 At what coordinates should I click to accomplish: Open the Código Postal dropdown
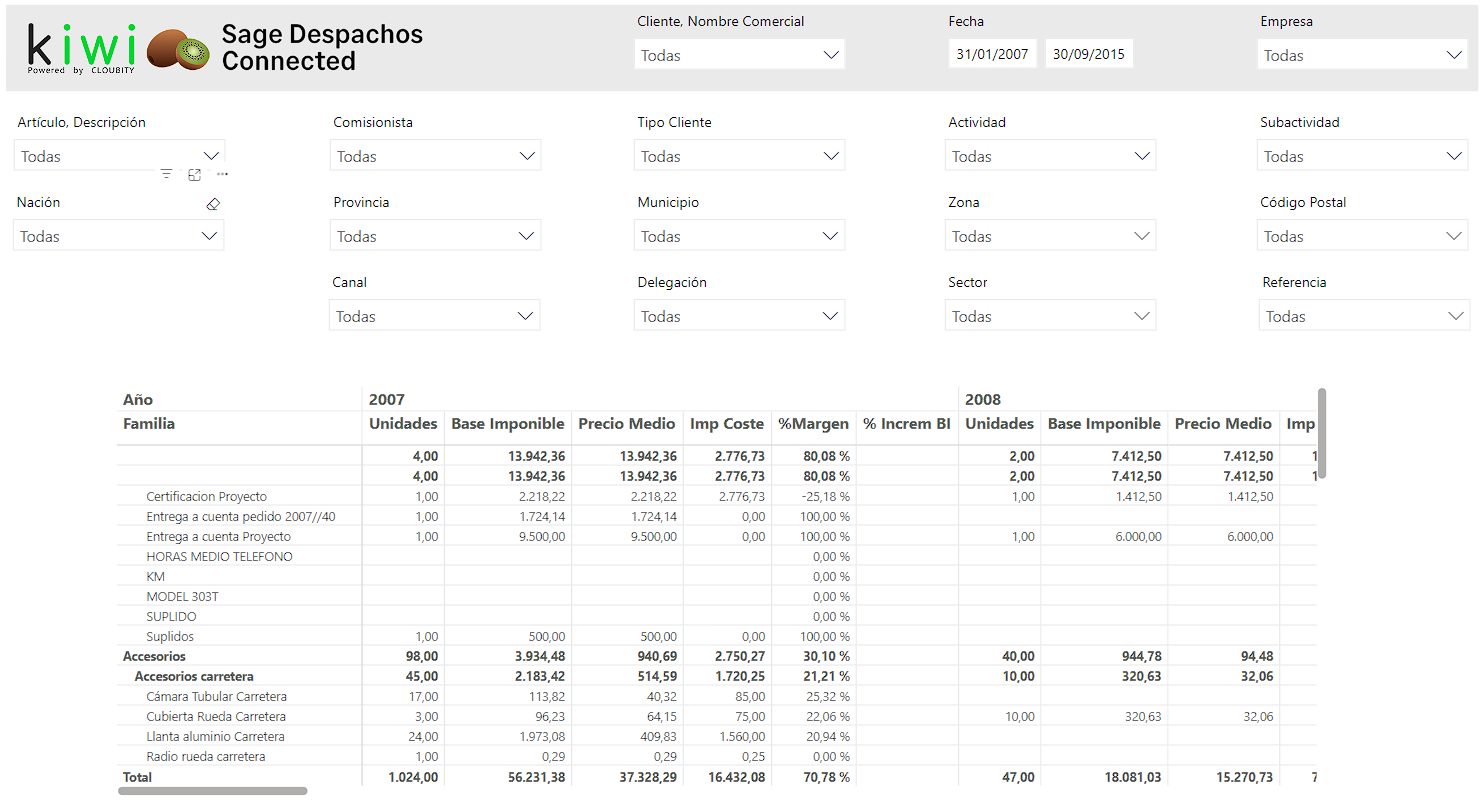(1362, 236)
